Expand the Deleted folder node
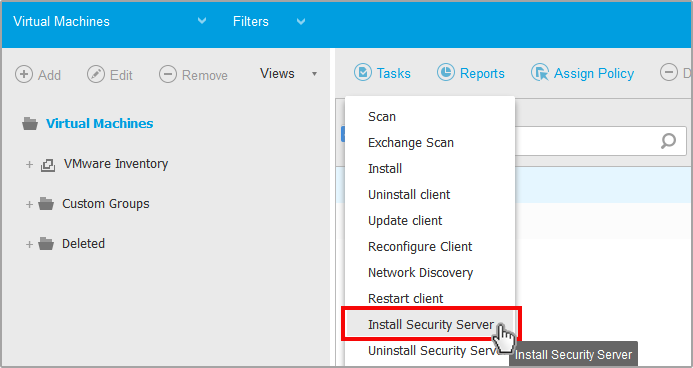693x368 pixels. [x=29, y=244]
